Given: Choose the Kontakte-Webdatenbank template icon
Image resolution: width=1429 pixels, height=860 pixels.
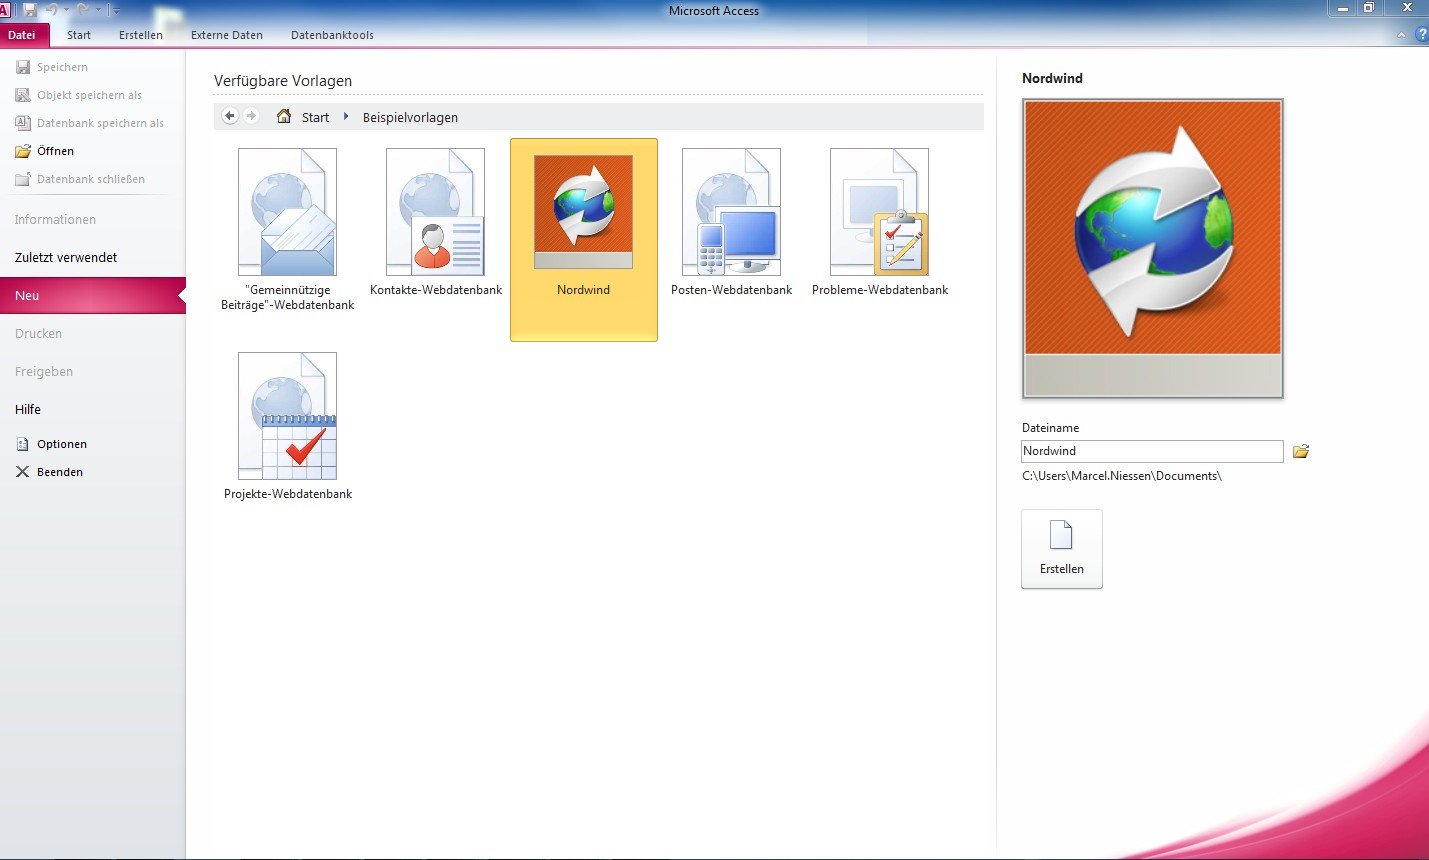Looking at the screenshot, I should (x=435, y=212).
